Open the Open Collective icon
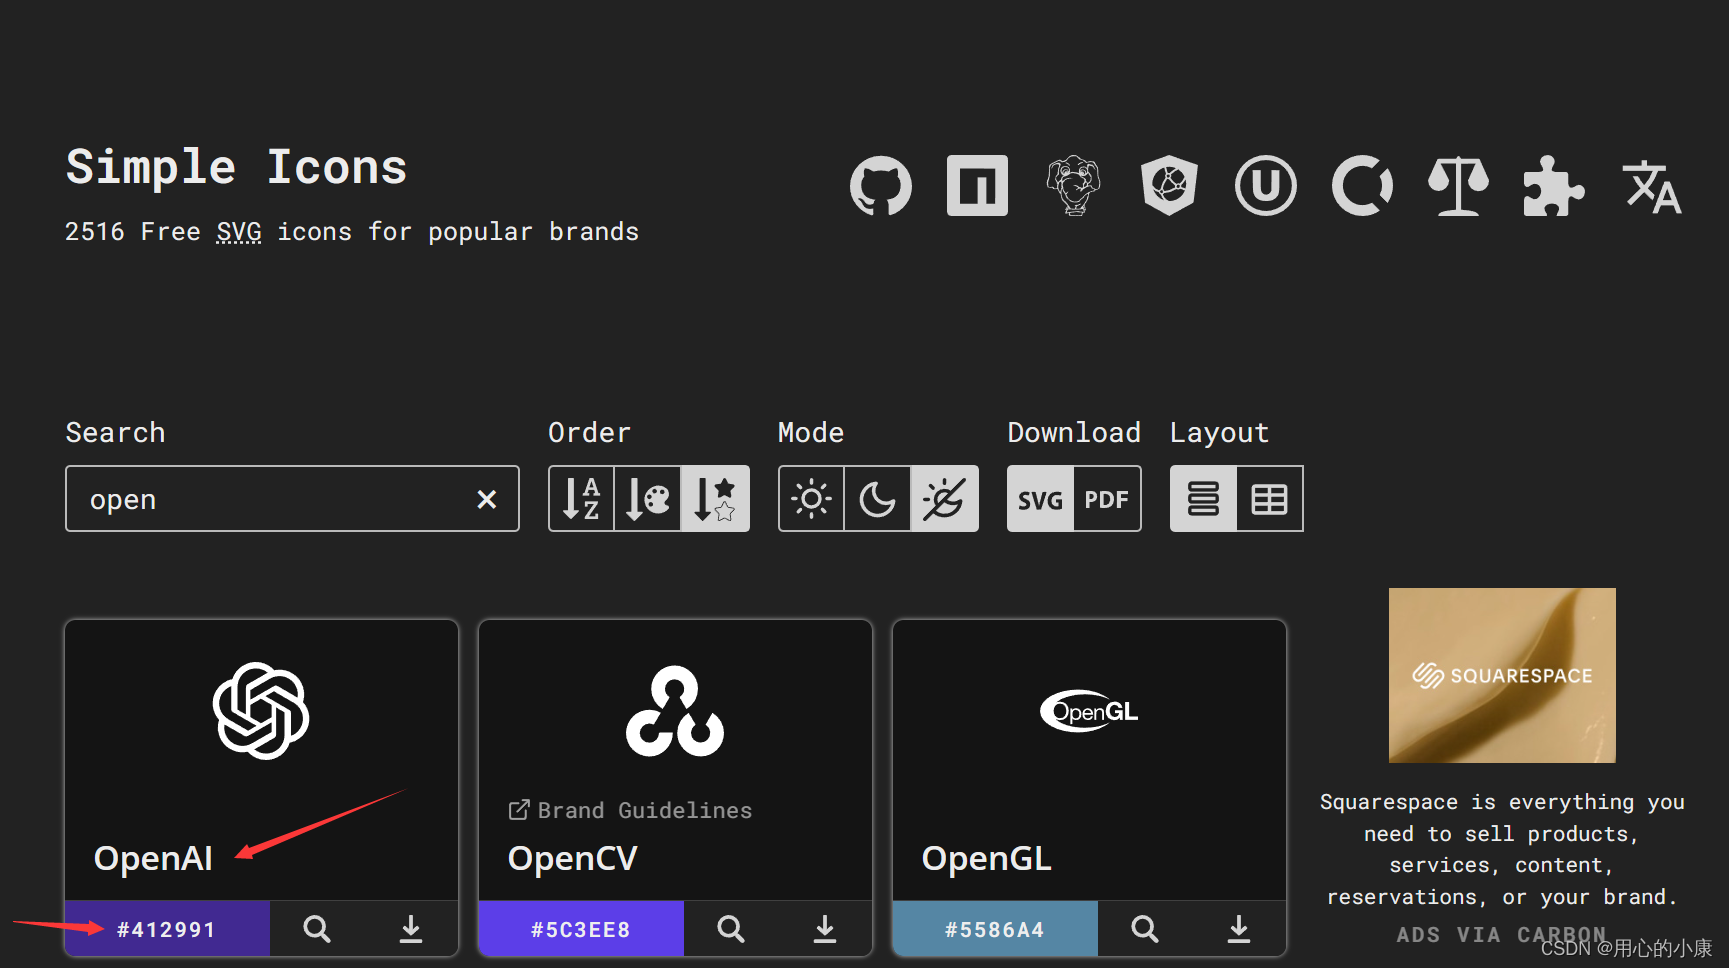The width and height of the screenshot is (1729, 968). tap(1362, 186)
